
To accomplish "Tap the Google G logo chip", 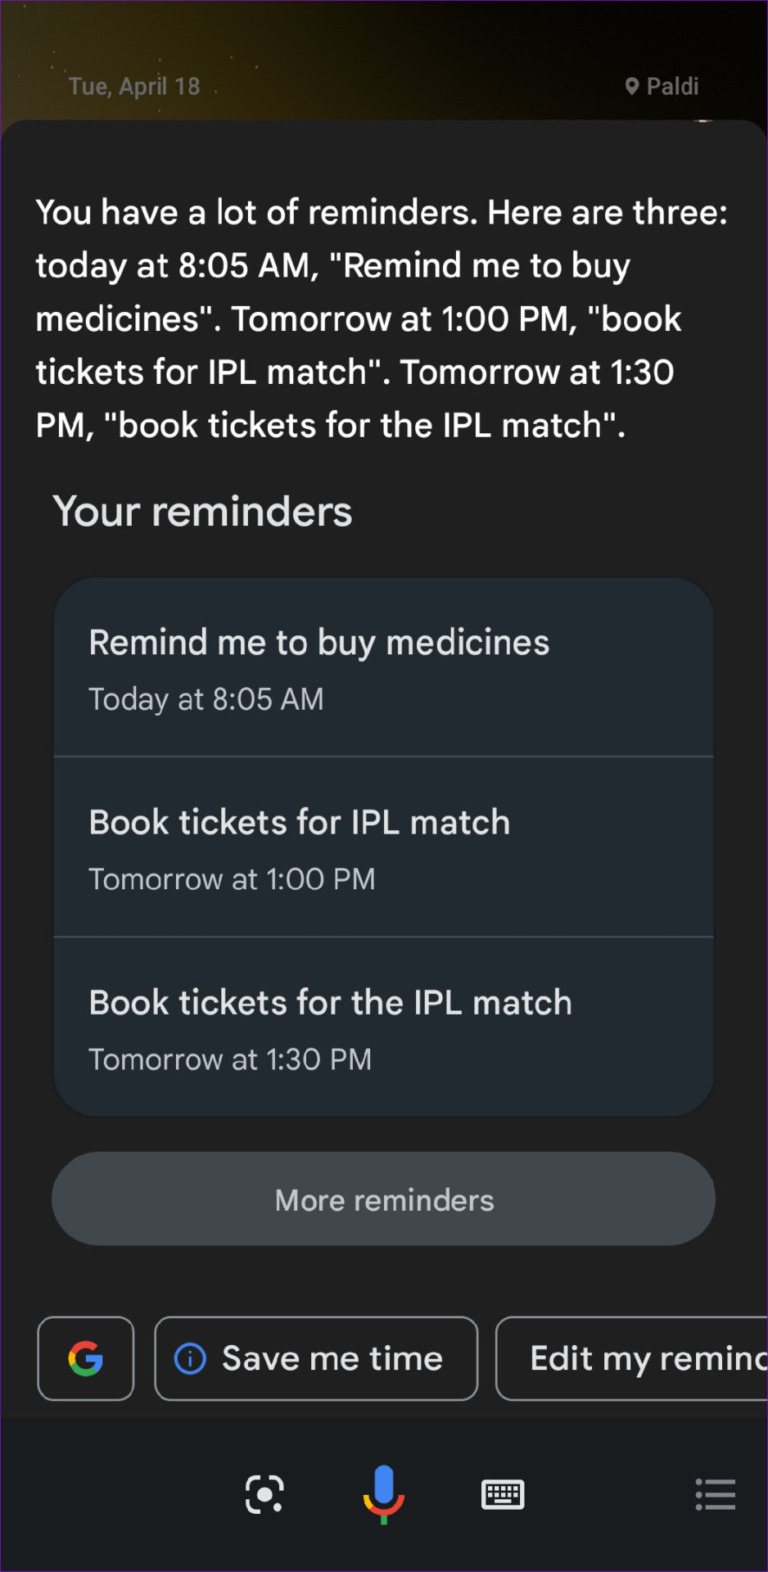I will click(86, 1359).
